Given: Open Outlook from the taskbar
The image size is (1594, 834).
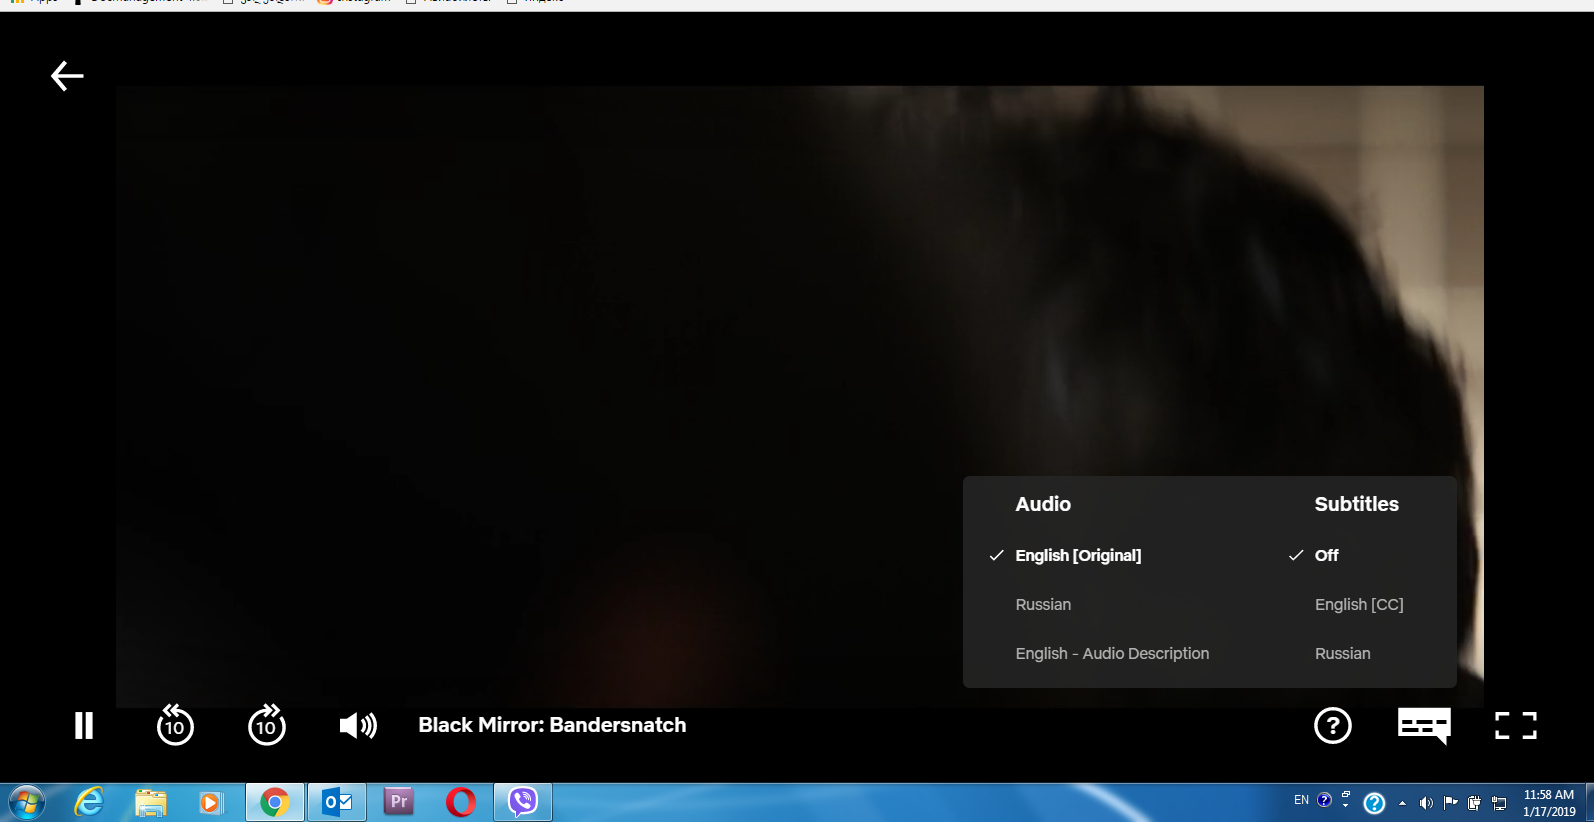Looking at the screenshot, I should tap(337, 803).
